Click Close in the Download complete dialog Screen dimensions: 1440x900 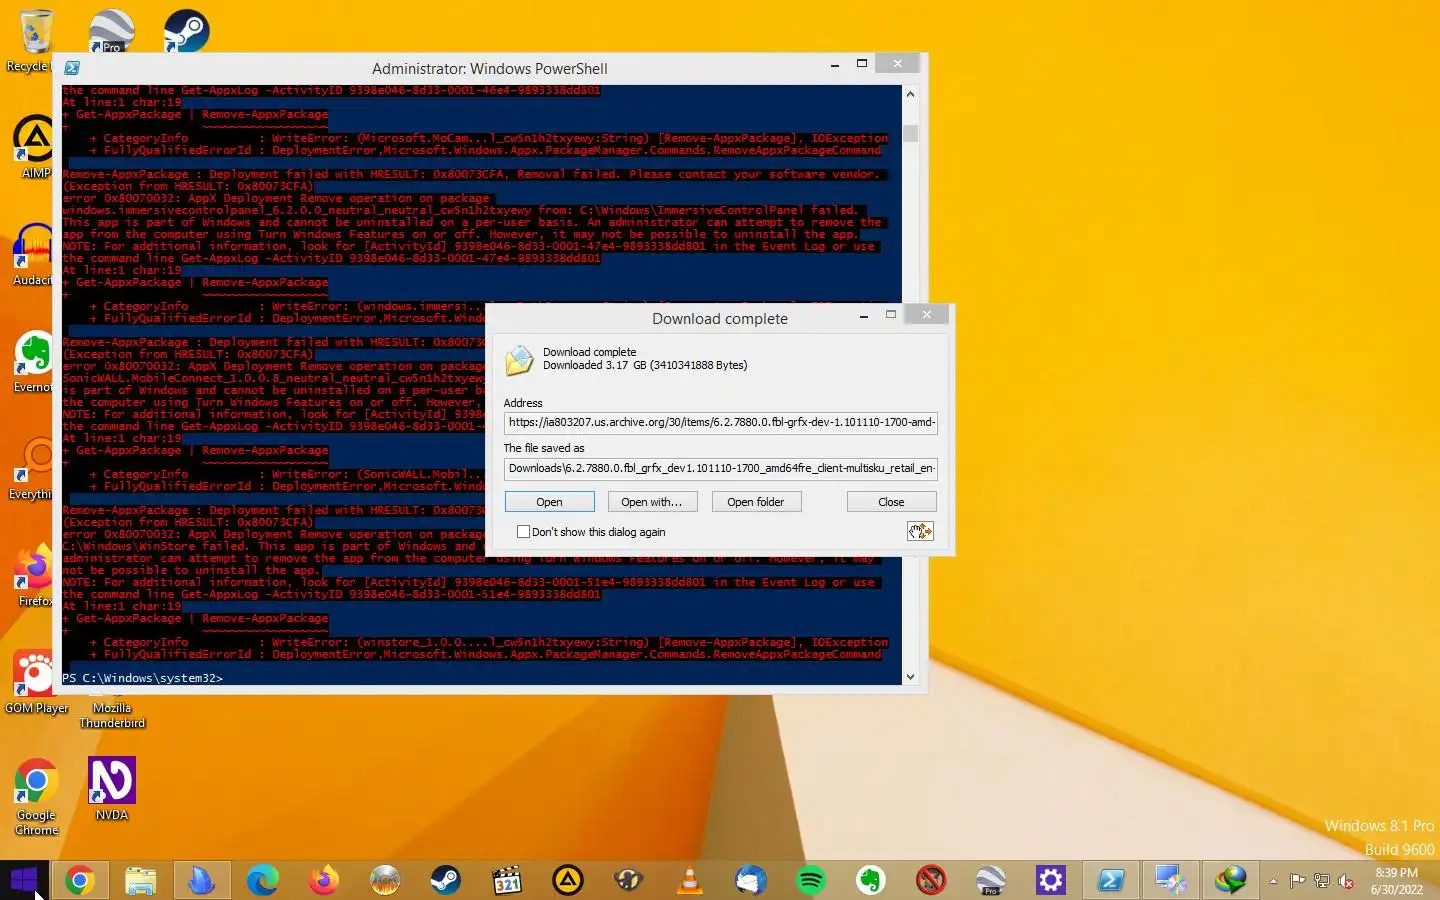click(891, 502)
